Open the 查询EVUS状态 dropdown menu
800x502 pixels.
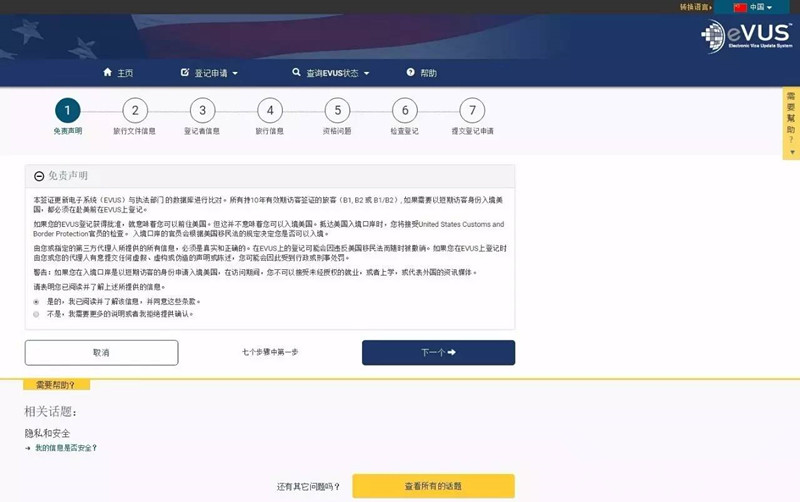click(331, 73)
